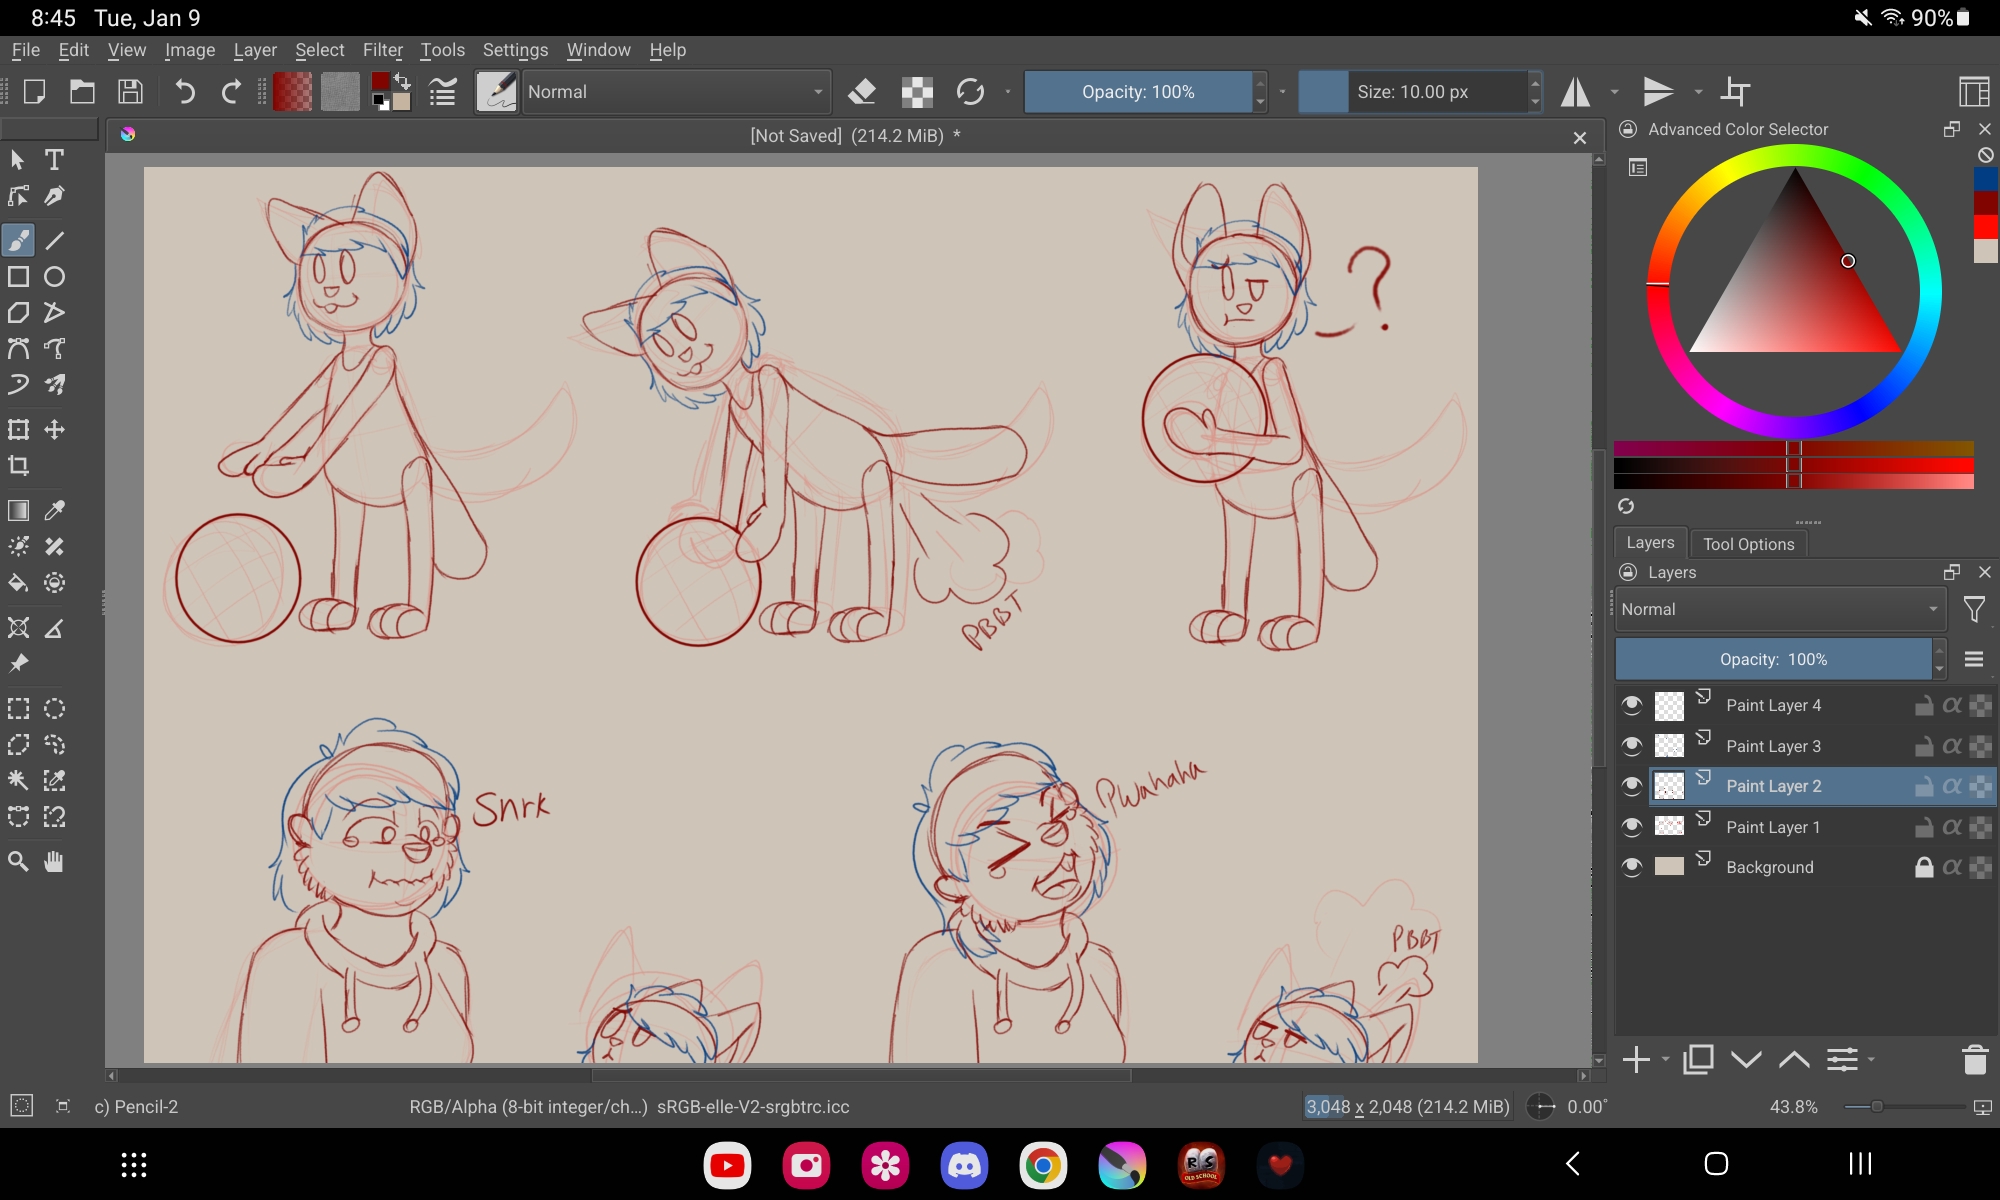This screenshot has height=1200, width=2000.
Task: Hide Paint Layer 4 visibility
Action: (1632, 706)
